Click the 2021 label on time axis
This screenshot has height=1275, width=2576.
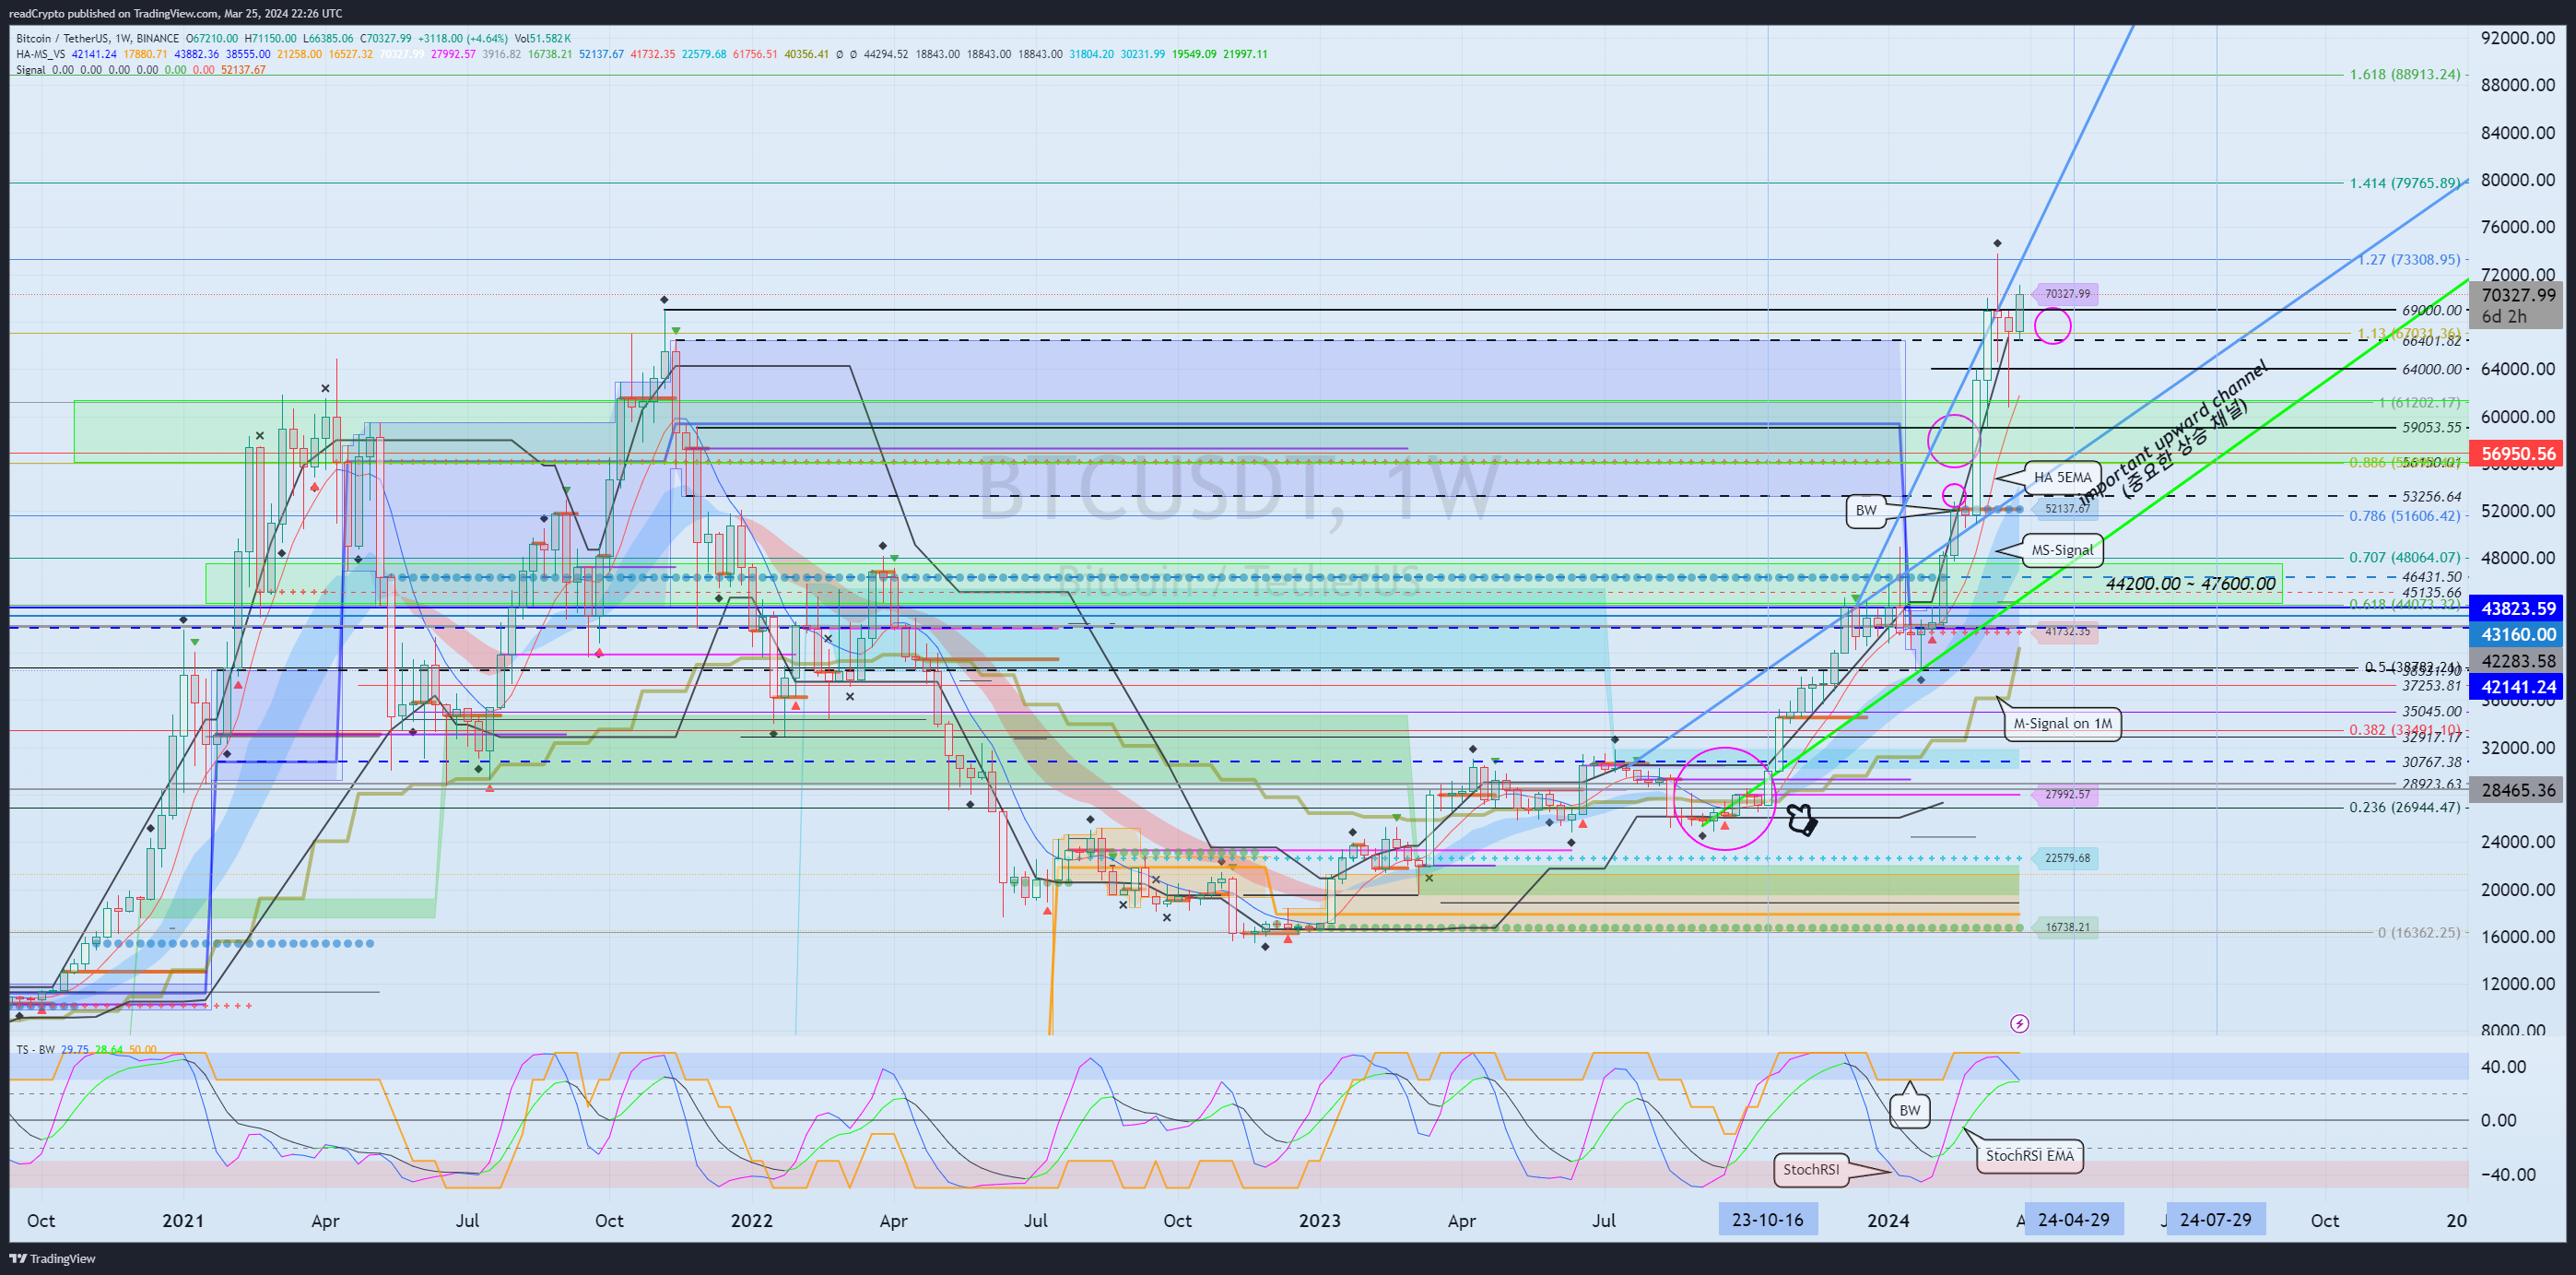183,1220
